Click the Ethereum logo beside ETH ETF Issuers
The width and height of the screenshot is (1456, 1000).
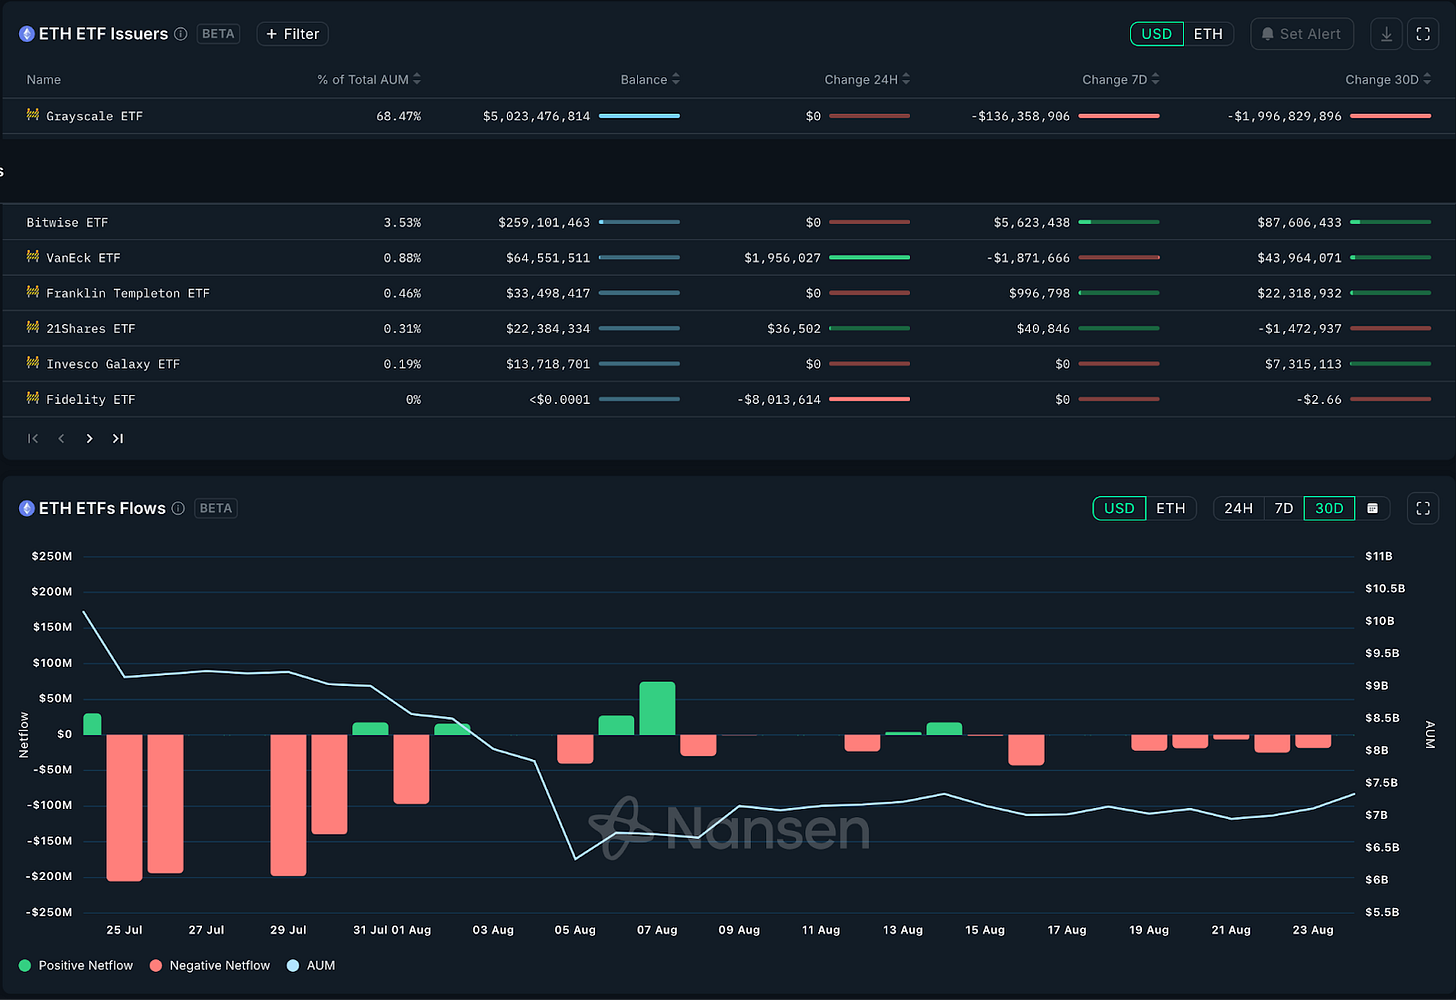click(x=27, y=34)
